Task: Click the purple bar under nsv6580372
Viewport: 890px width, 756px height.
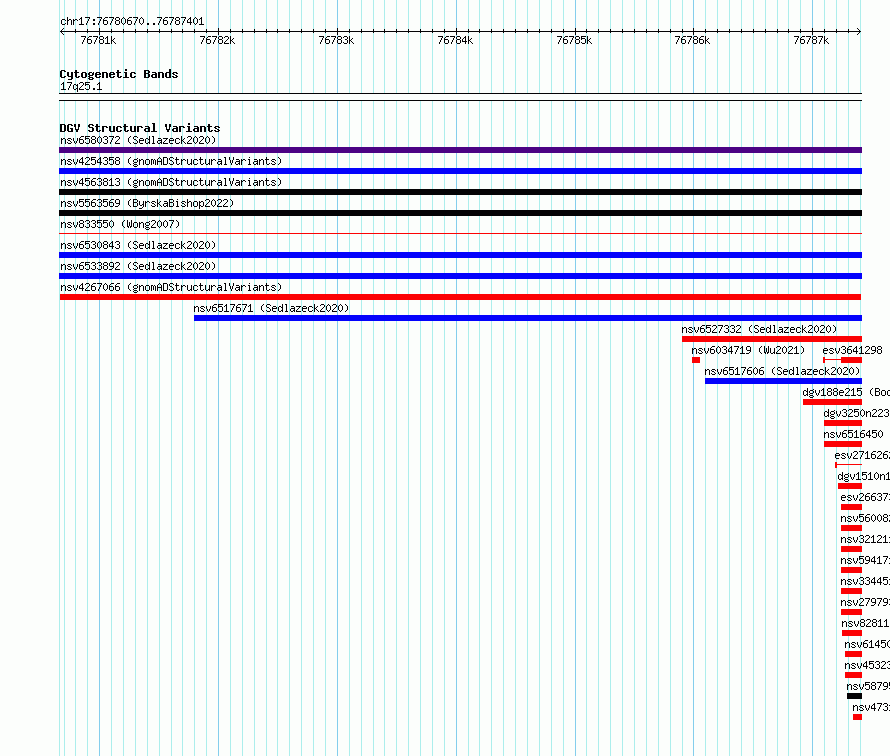Action: click(460, 150)
